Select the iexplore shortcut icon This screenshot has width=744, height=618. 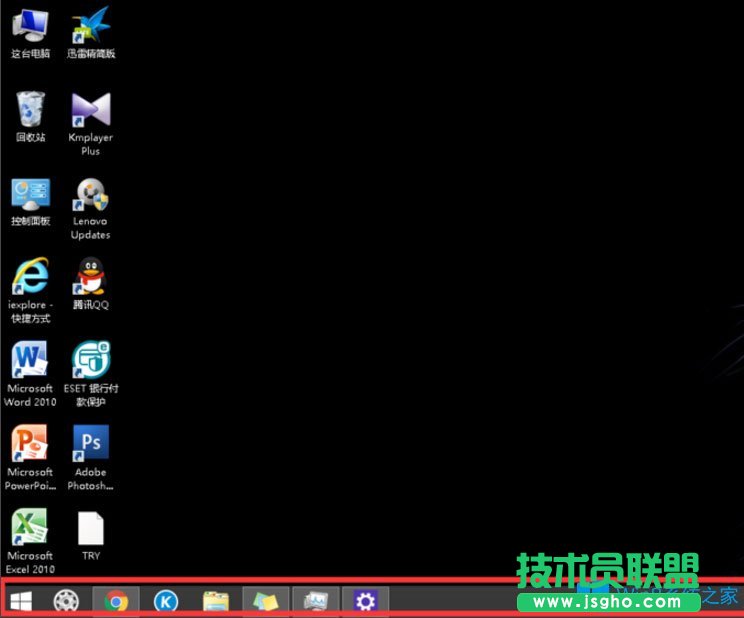point(30,276)
